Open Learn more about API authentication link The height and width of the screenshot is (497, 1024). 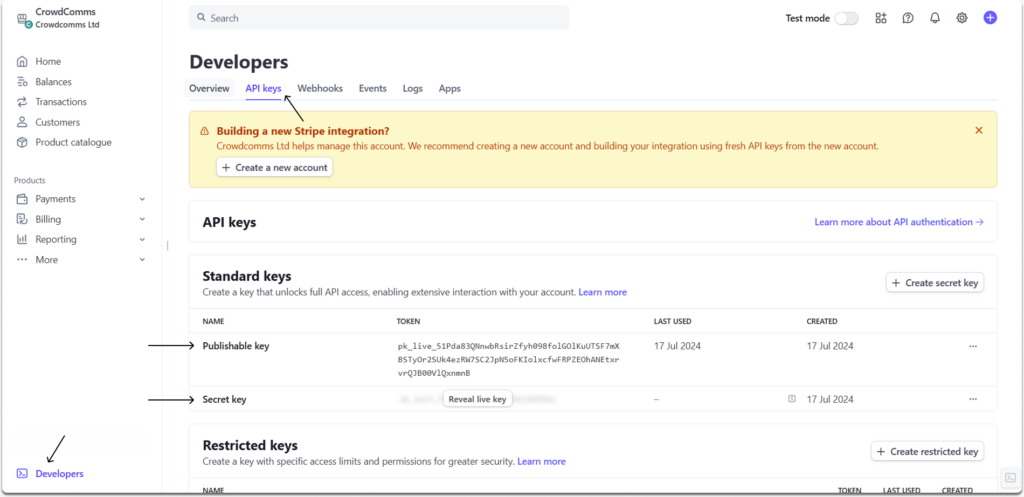pos(899,222)
